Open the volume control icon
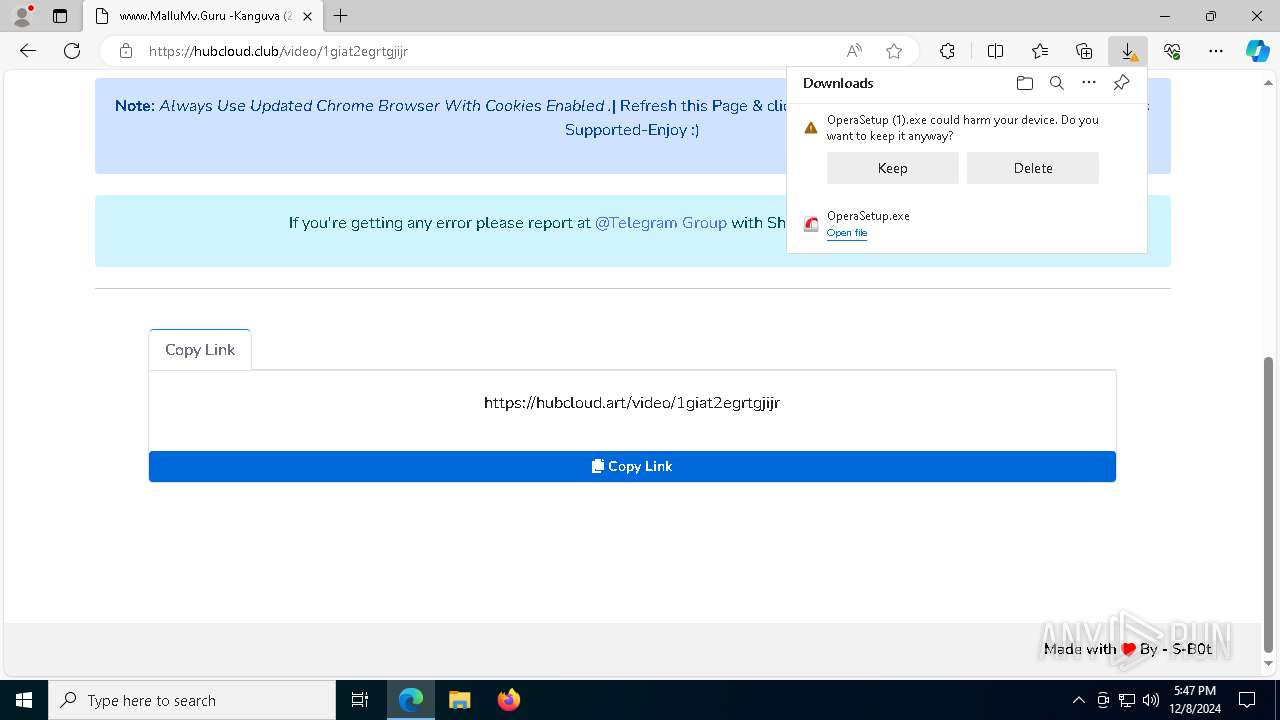Viewport: 1280px width, 720px height. pyautogui.click(x=1151, y=700)
